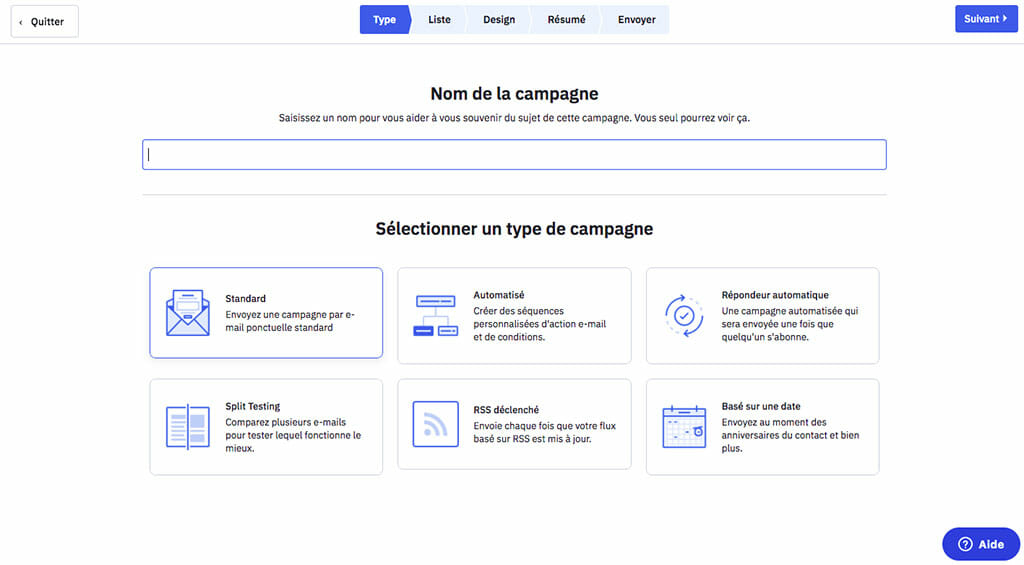Image resolution: width=1024 pixels, height=565 pixels.
Task: Click the Quitter button
Action: tap(44, 22)
